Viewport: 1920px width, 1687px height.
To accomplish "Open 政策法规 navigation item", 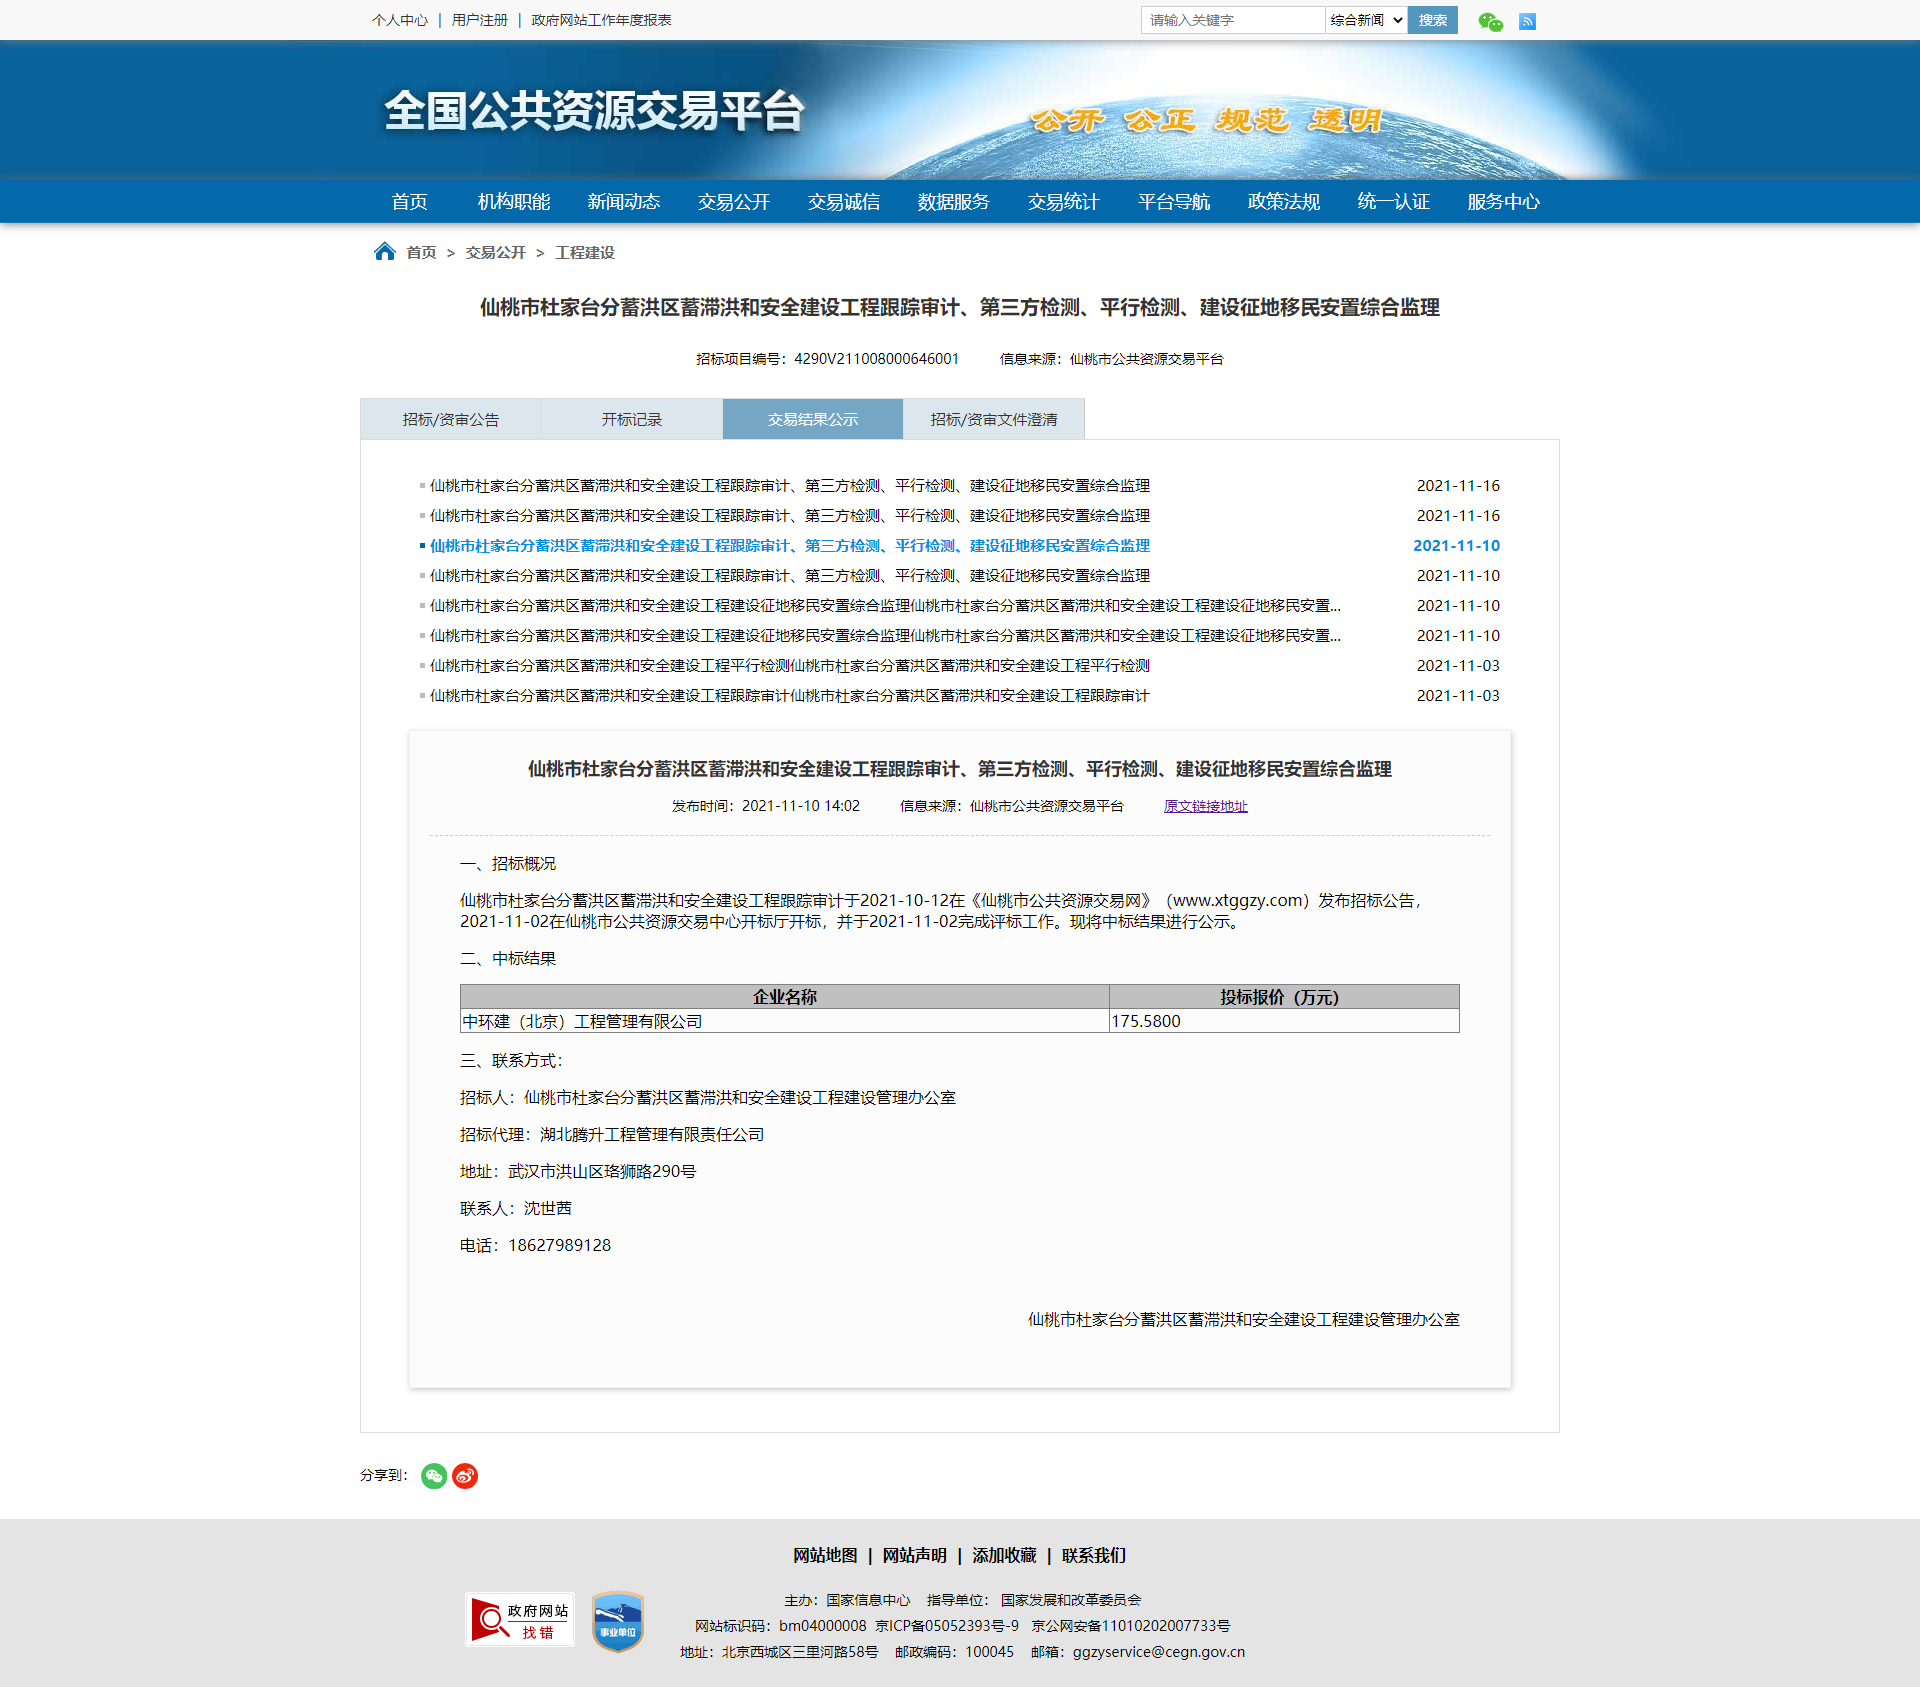I will tap(1284, 201).
